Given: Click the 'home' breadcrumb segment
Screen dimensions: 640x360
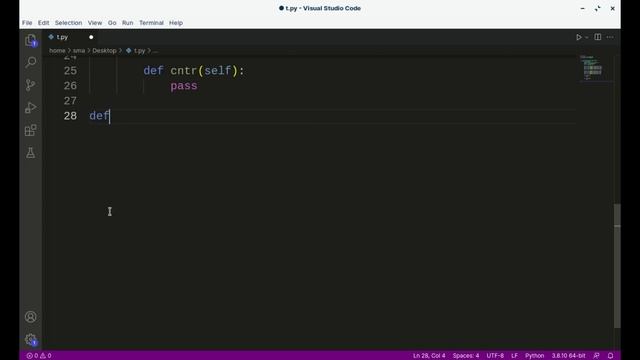Looking at the screenshot, I should click(57, 51).
